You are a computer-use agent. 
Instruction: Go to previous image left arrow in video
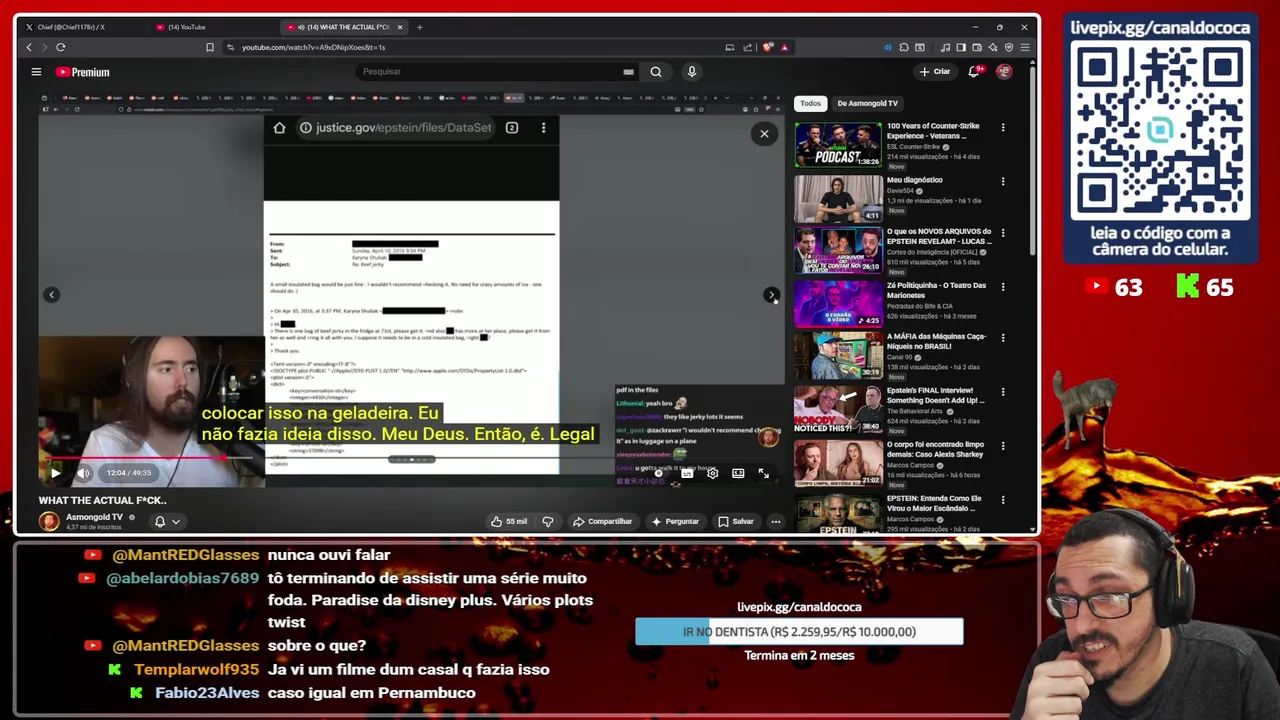point(52,294)
